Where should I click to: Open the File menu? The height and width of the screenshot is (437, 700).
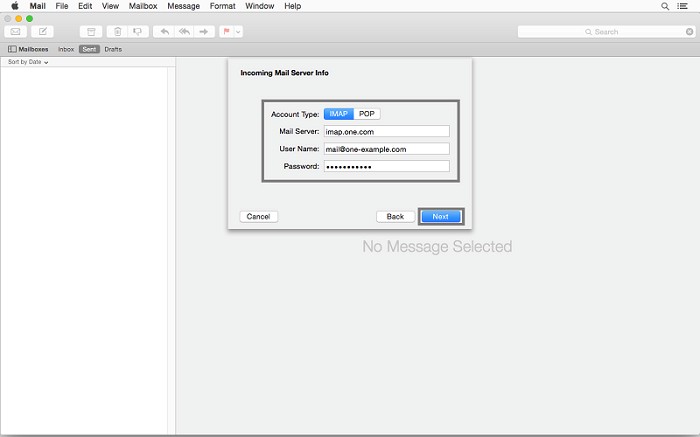pos(62,6)
